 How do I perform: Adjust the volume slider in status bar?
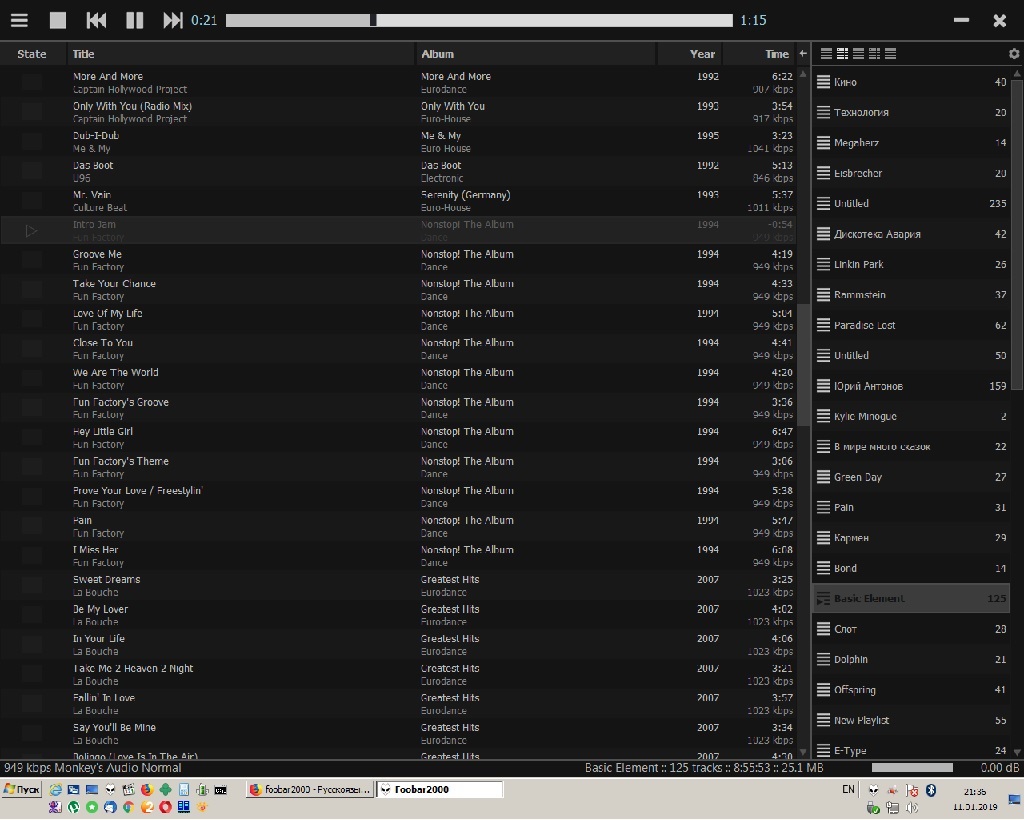pyautogui.click(x=912, y=768)
